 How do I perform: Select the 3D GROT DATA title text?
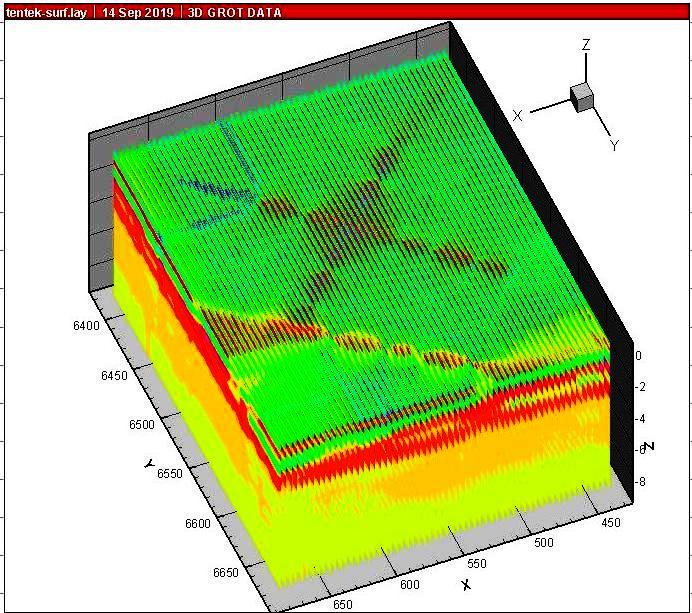coord(234,13)
